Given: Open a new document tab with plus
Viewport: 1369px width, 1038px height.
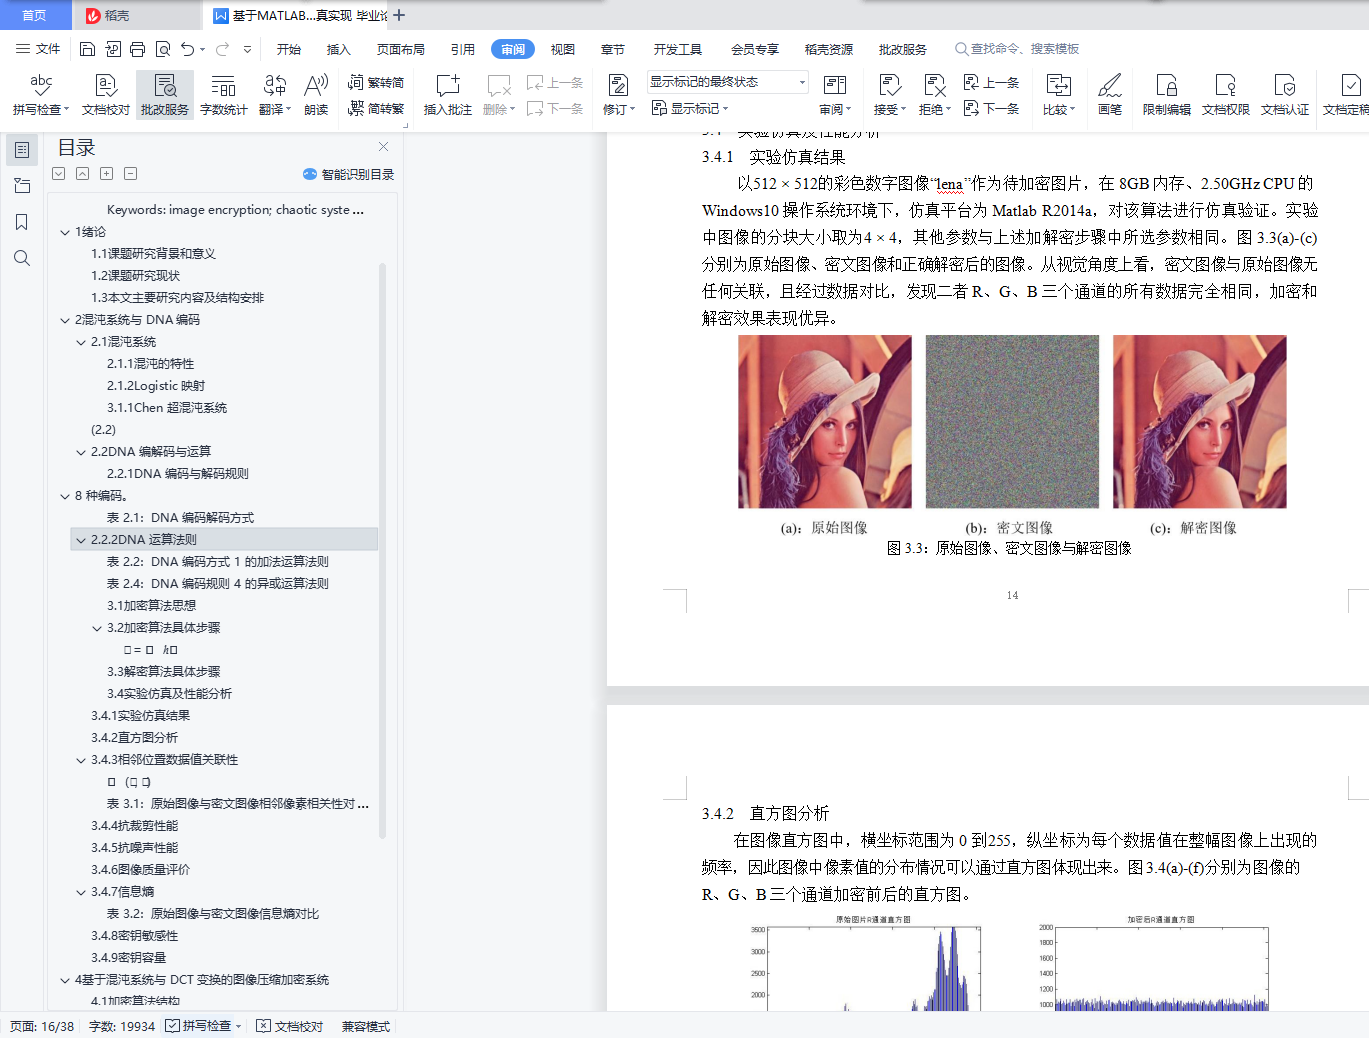Looking at the screenshot, I should (399, 15).
